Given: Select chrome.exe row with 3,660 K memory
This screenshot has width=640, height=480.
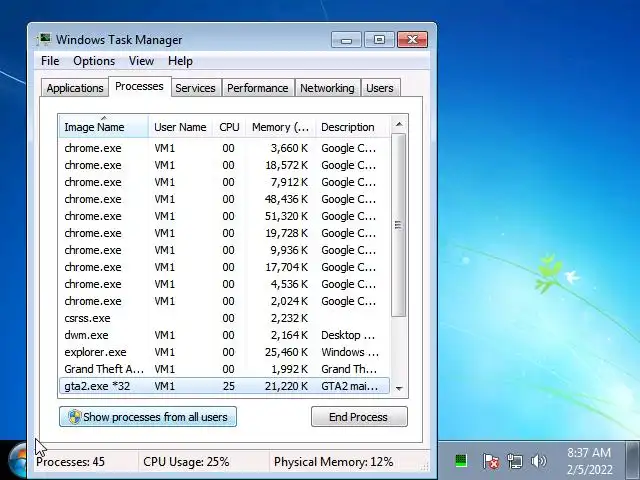Looking at the screenshot, I should (224, 148).
